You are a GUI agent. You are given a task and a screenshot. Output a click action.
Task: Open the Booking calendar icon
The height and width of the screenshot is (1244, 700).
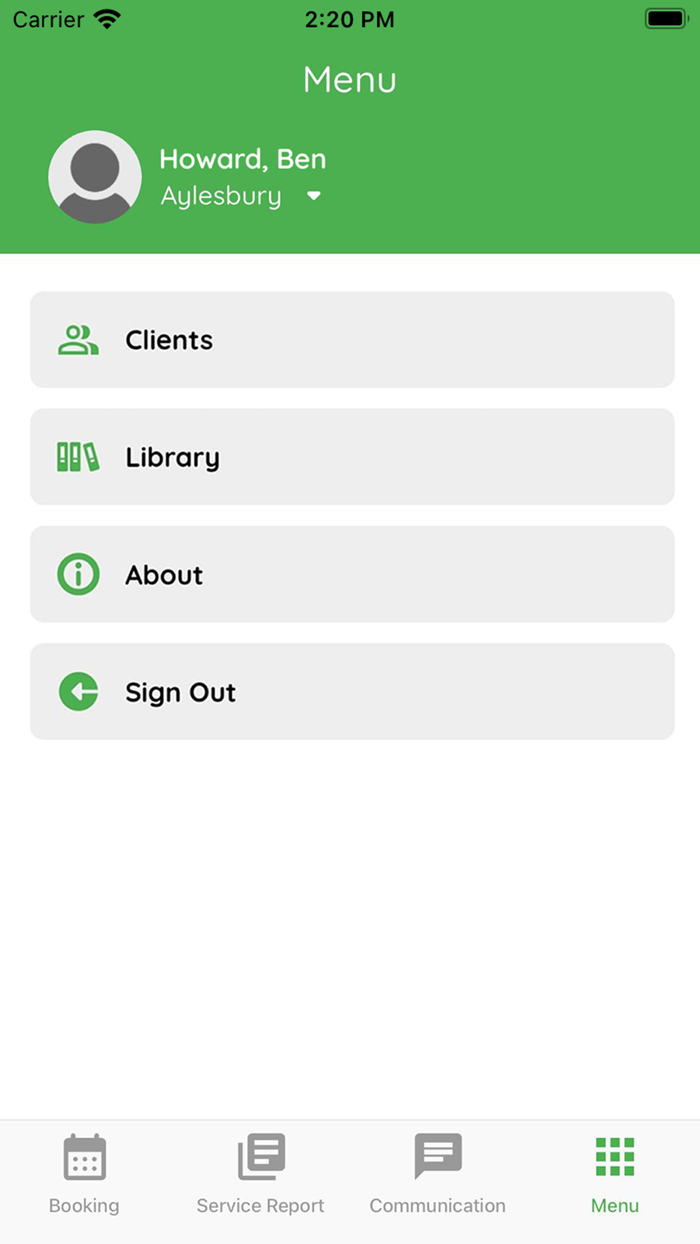click(x=84, y=1156)
